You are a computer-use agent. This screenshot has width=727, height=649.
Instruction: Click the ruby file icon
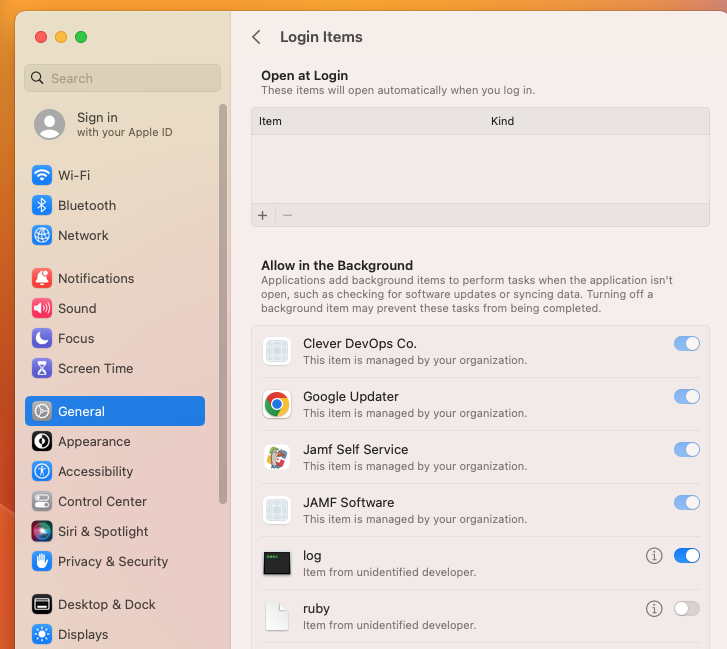[277, 617]
